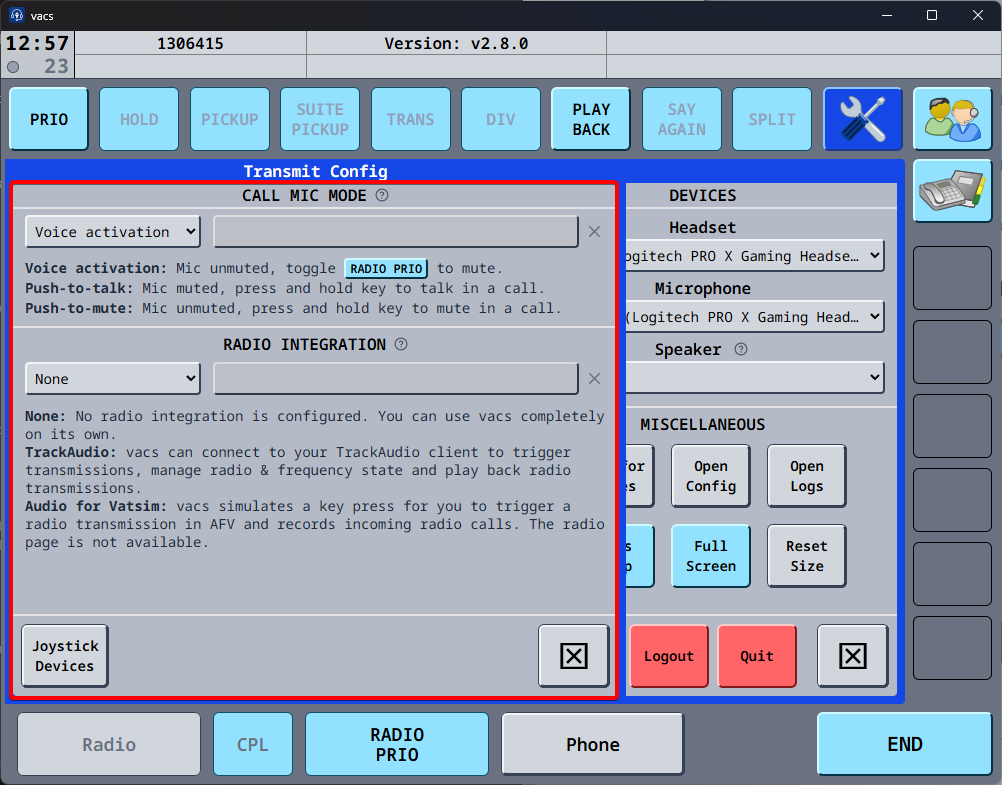Show help for the Speaker device
Image resolution: width=1002 pixels, height=785 pixels.
[741, 349]
